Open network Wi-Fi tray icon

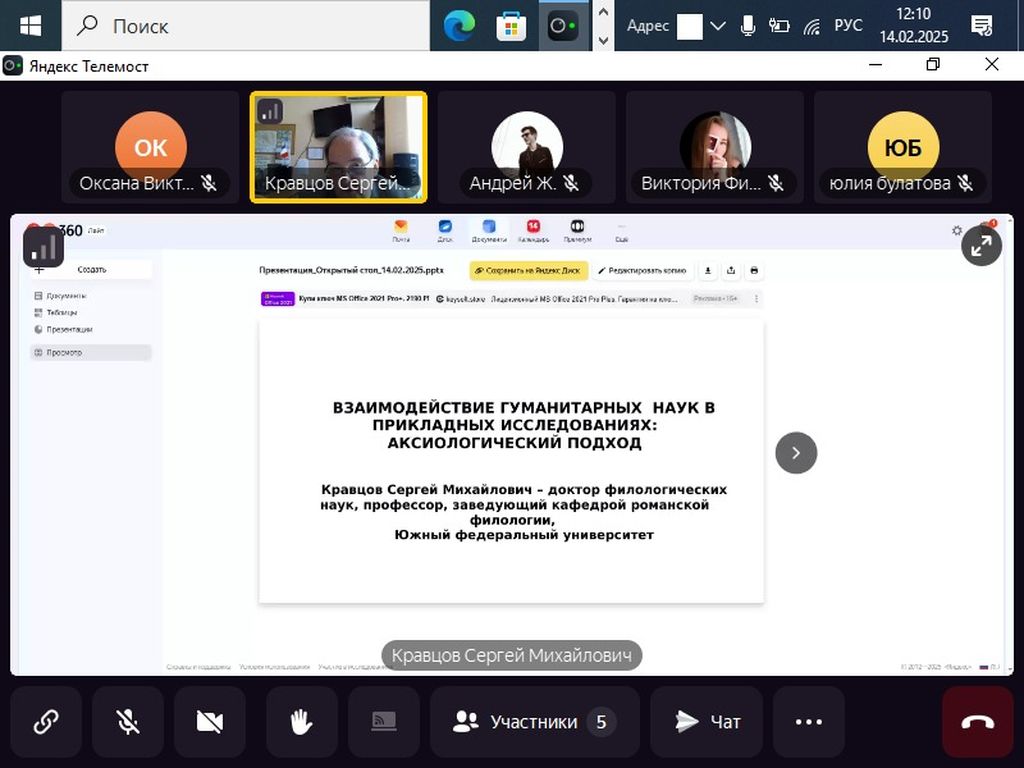(812, 27)
